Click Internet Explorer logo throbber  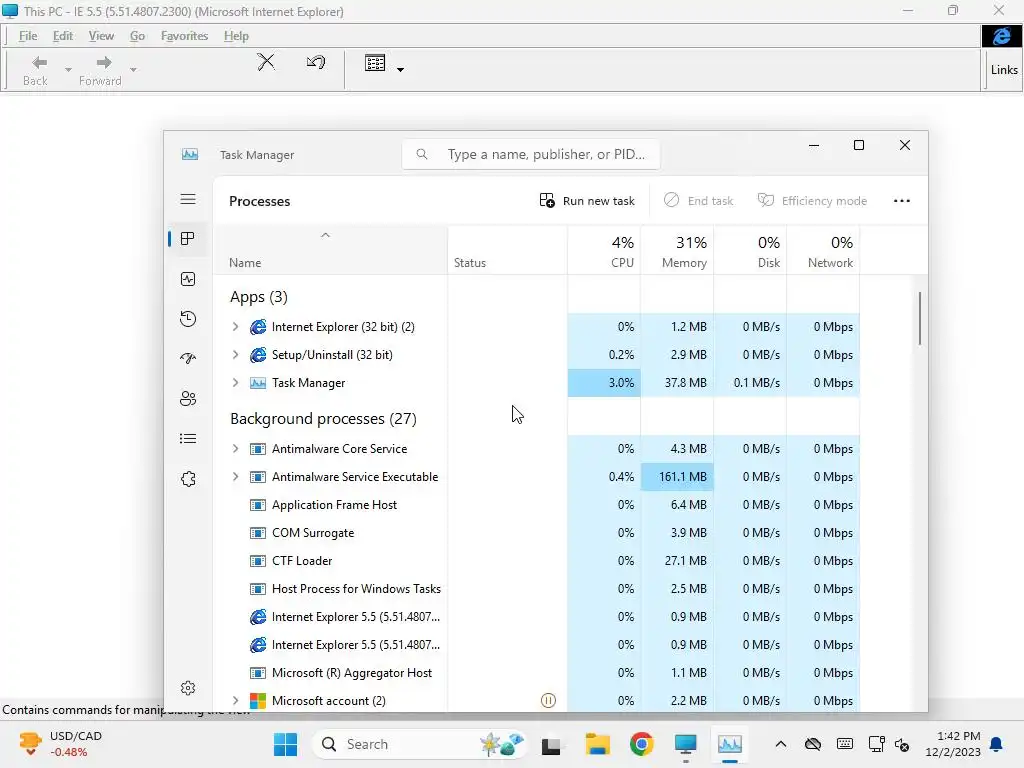[1002, 36]
